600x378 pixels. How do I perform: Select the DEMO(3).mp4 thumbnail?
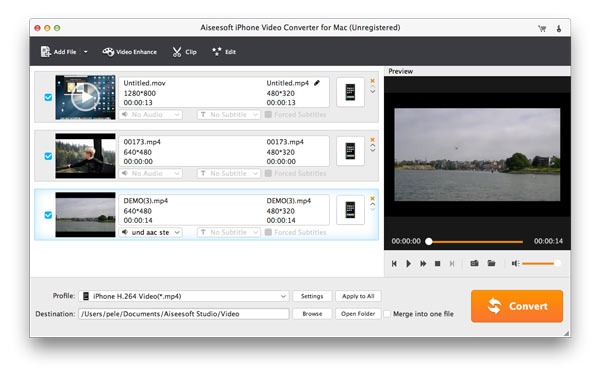[x=85, y=215]
